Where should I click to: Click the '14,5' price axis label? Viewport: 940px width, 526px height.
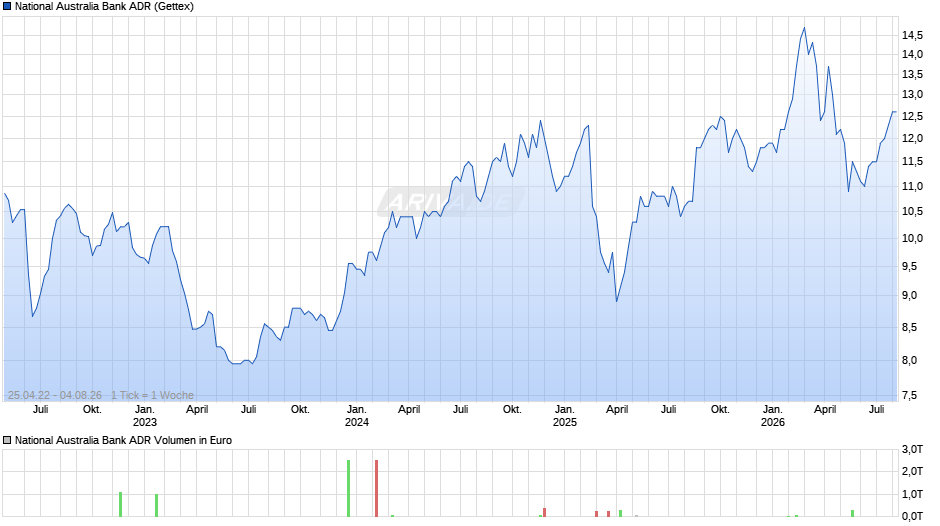pyautogui.click(x=912, y=35)
